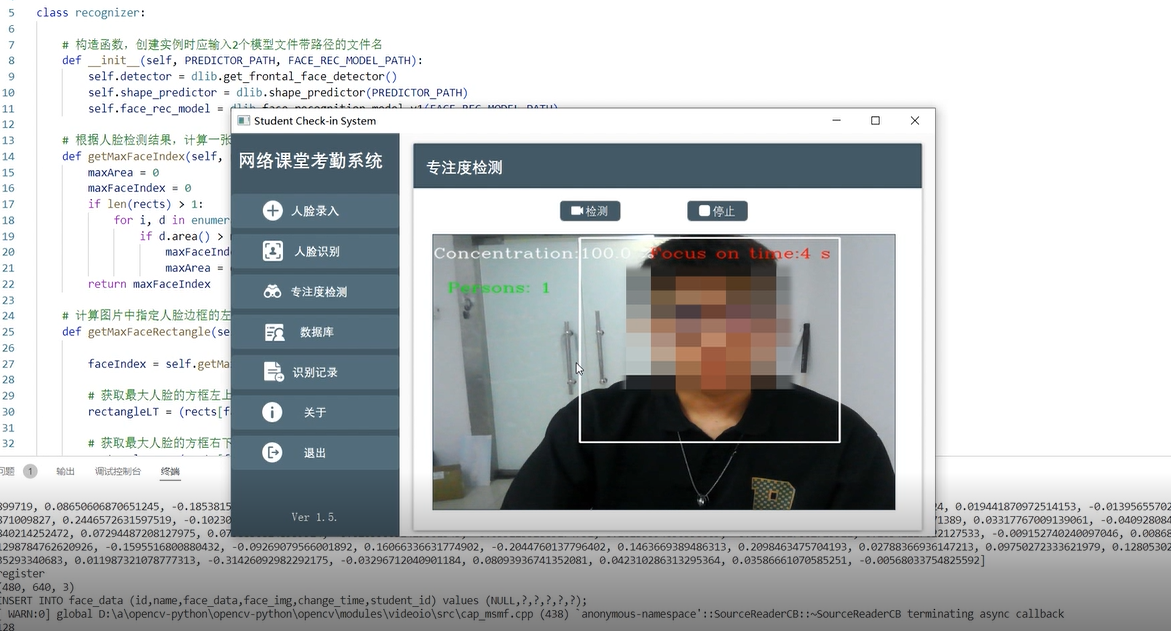
Task: Click the 'return maxFaceIndex' line in editor
Action: click(x=149, y=284)
